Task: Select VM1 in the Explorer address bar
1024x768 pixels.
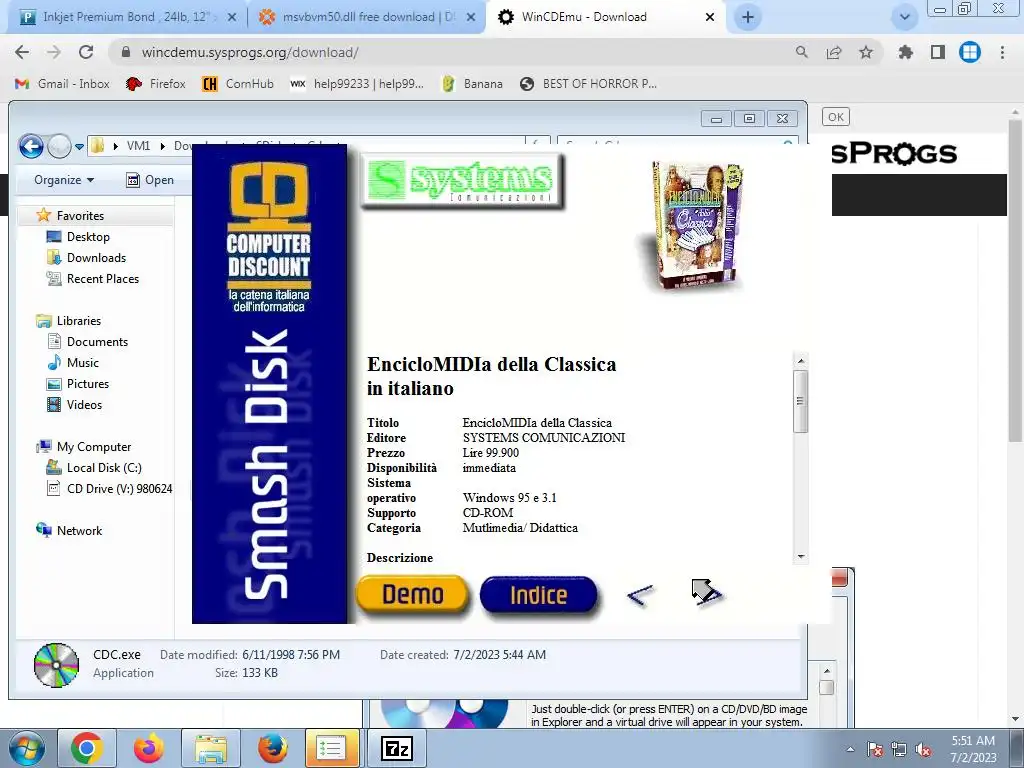Action: coord(138,146)
